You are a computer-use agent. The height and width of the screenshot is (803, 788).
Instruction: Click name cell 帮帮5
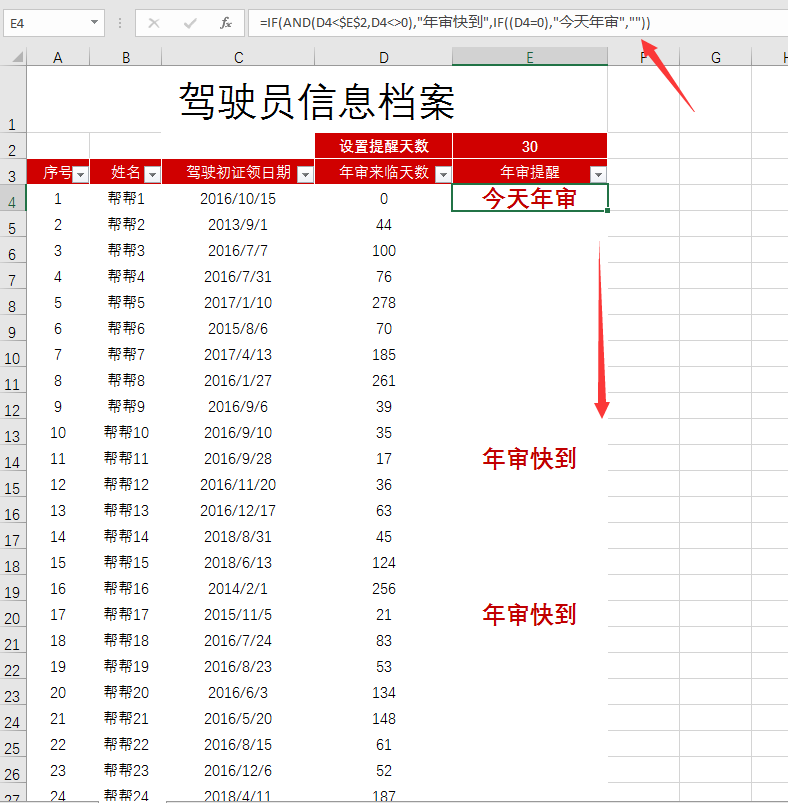pos(126,302)
